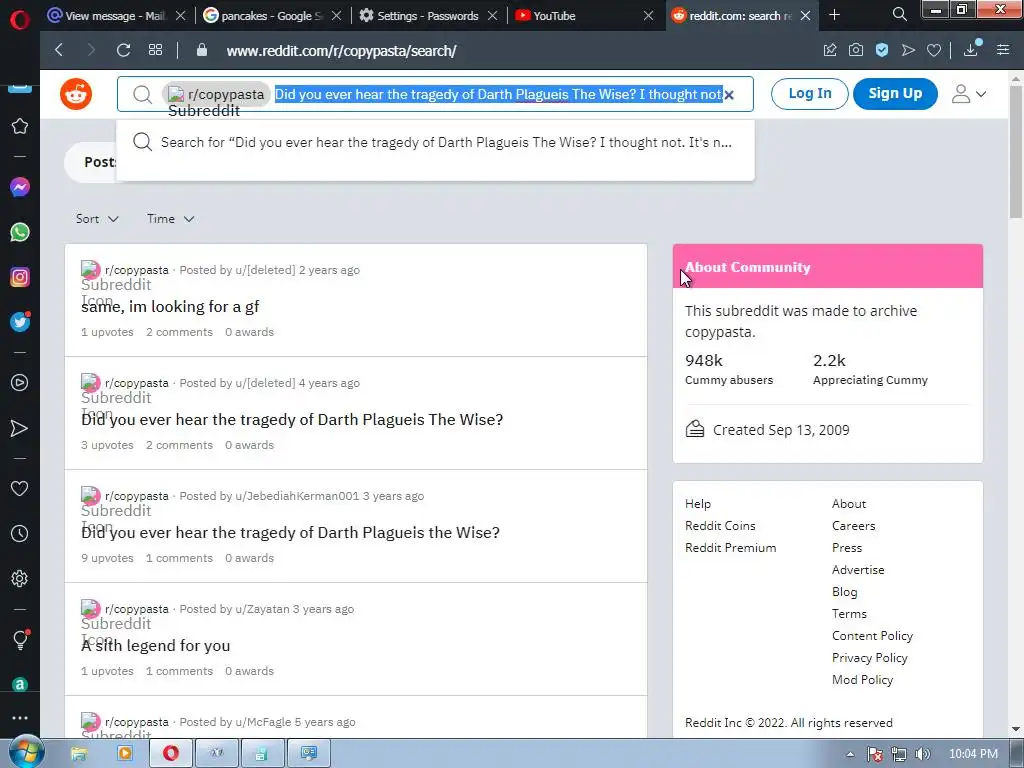The height and width of the screenshot is (768, 1024).
Task: Open post by u/JebediahKerman001
Action: click(290, 532)
